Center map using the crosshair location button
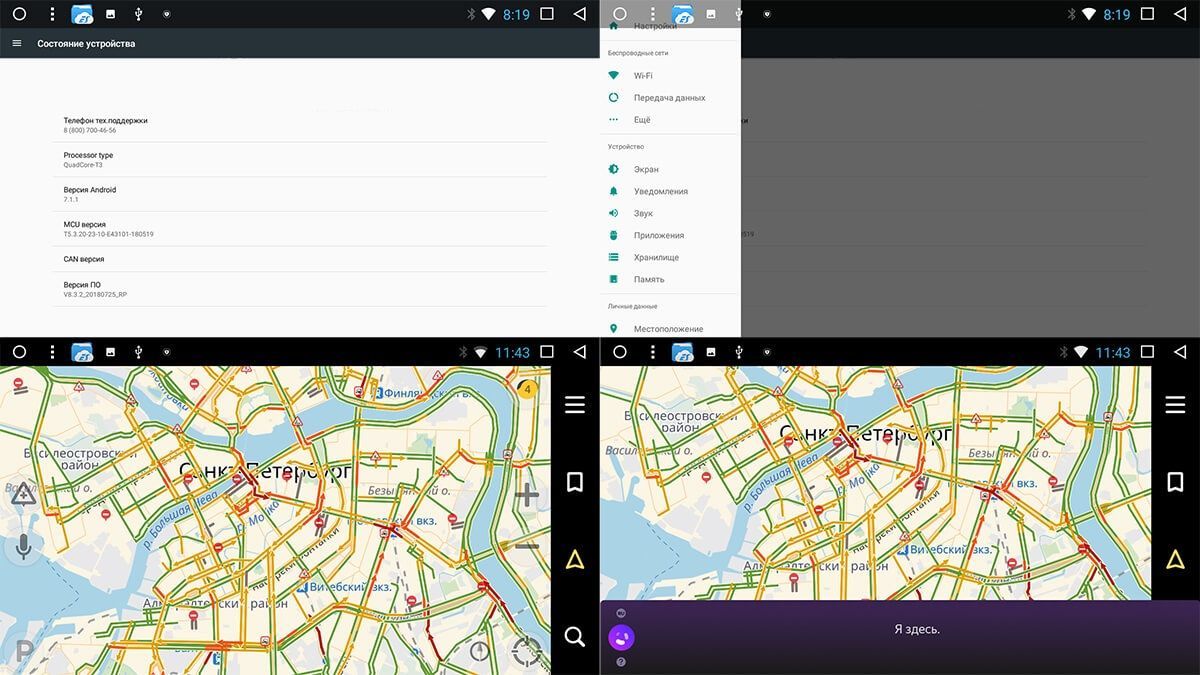The width and height of the screenshot is (1200, 675). click(x=526, y=651)
